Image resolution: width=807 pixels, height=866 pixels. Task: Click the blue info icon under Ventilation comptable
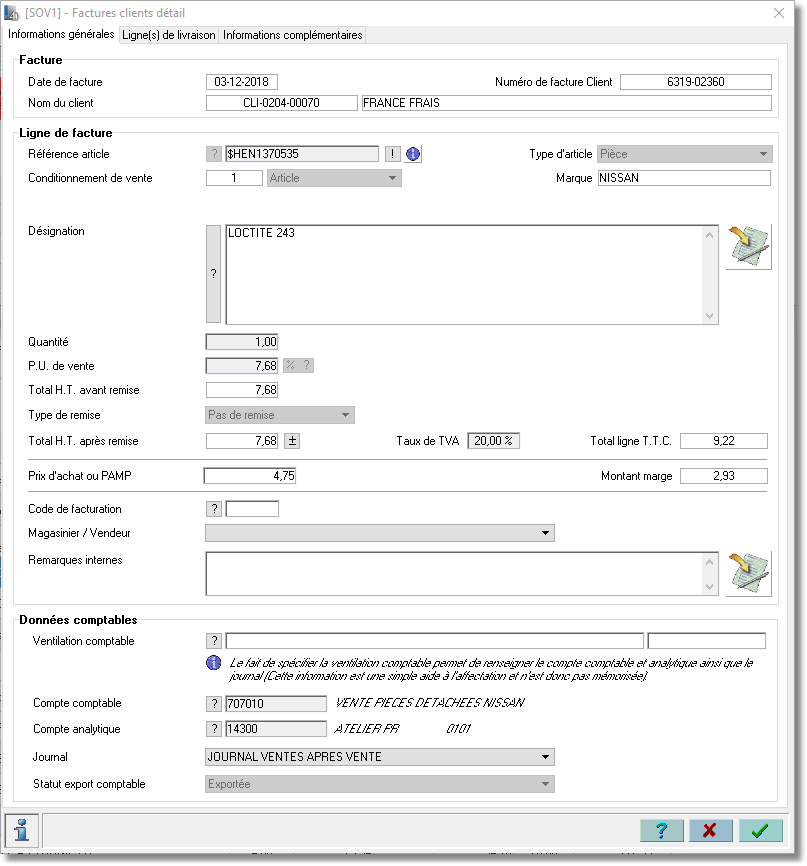click(213, 663)
